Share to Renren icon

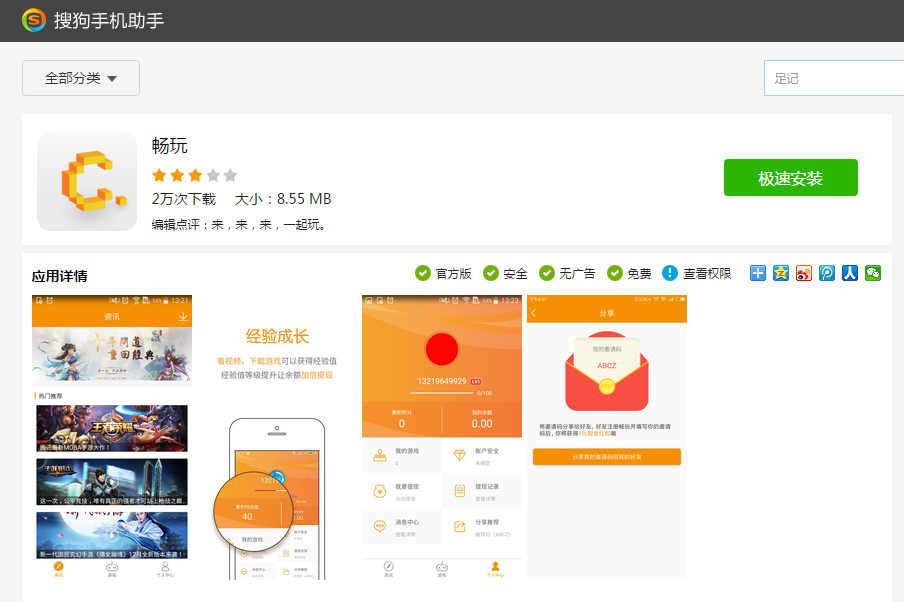click(850, 273)
